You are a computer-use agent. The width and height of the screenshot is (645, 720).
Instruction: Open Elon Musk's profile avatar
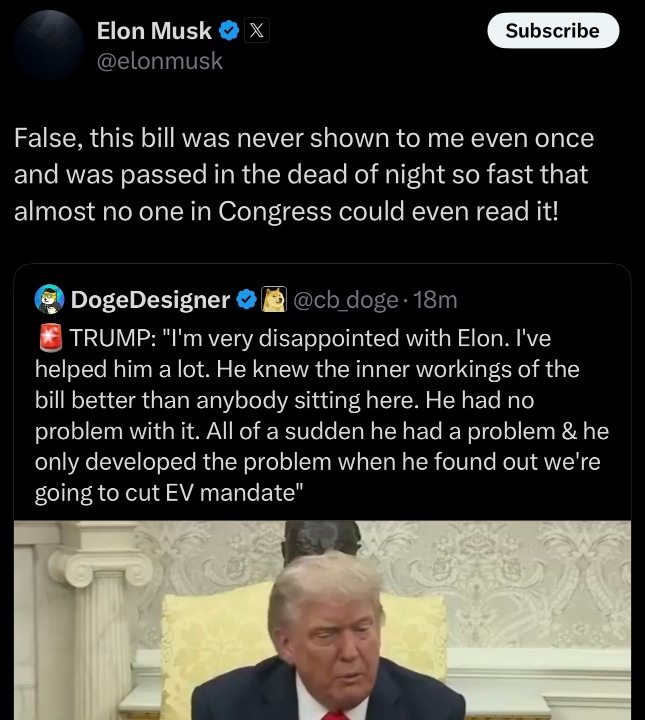coord(48,45)
